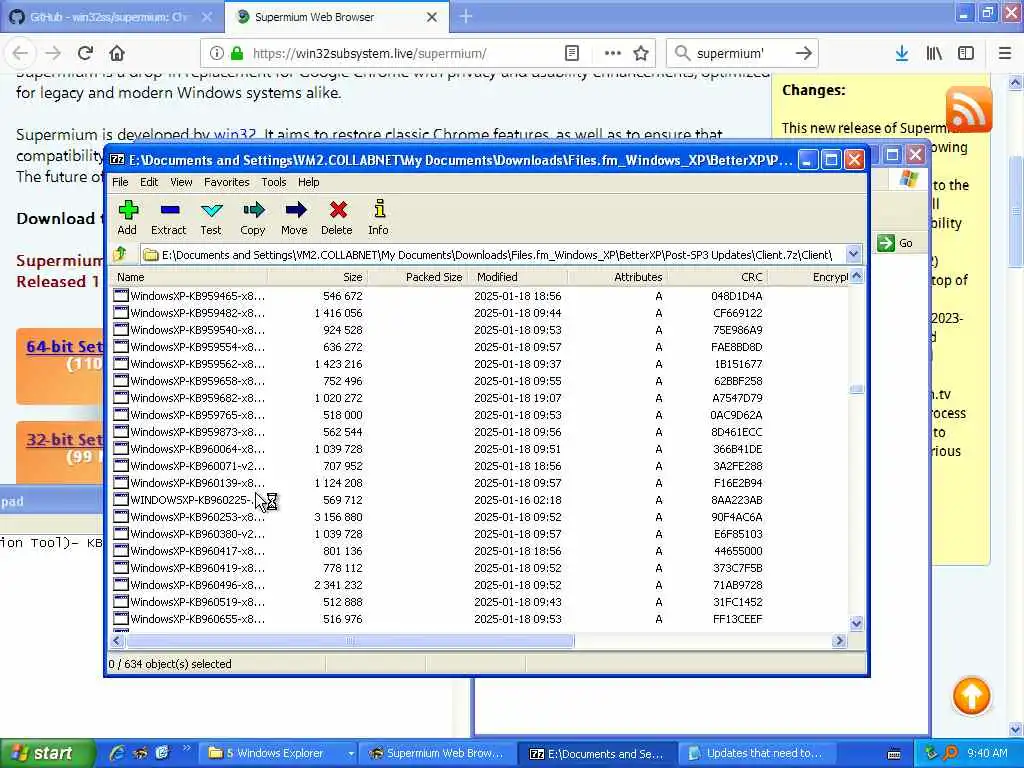Viewport: 1024px width, 768px height.
Task: Open the downloads panel in browser
Action: coord(902,53)
